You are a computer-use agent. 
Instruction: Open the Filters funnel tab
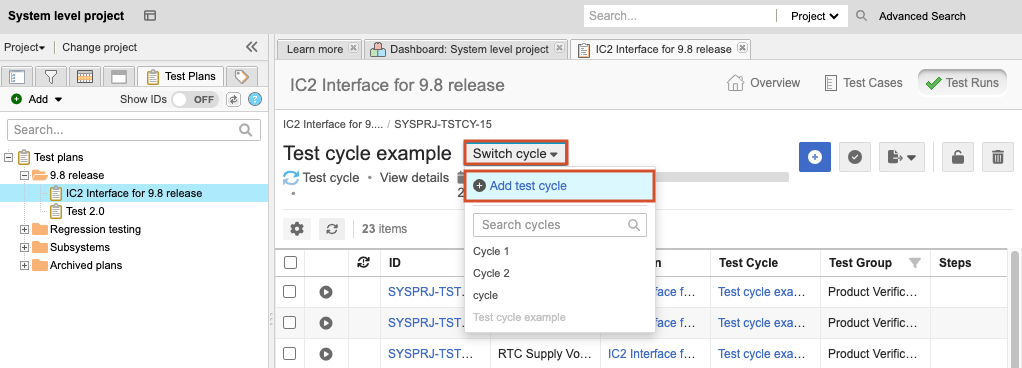[51, 76]
